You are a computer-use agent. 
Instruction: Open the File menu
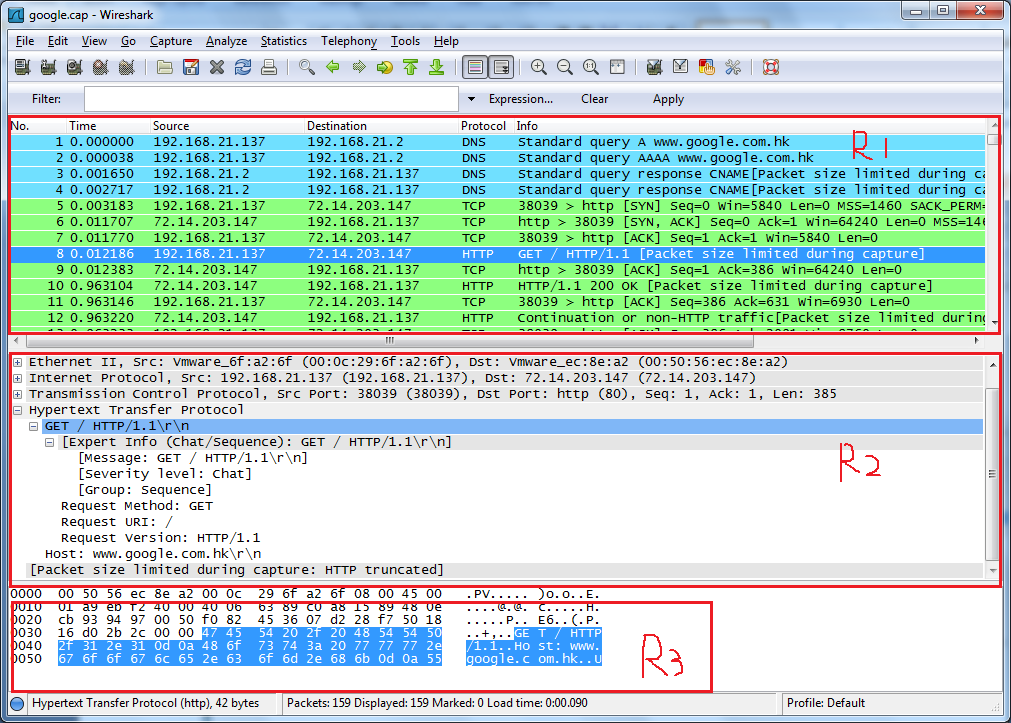(x=25, y=41)
